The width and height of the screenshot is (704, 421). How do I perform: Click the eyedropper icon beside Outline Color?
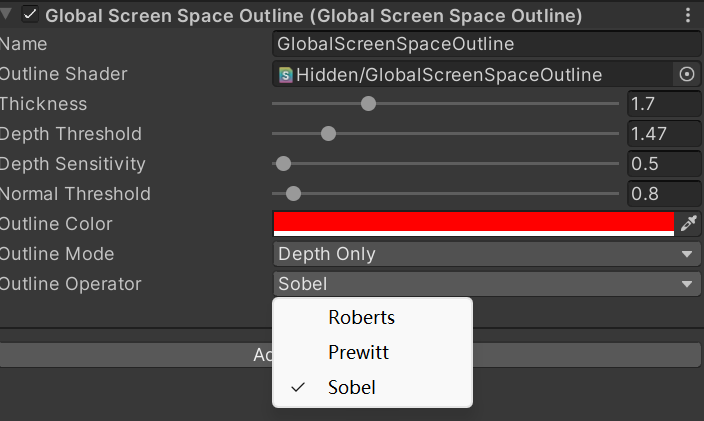pos(687,224)
